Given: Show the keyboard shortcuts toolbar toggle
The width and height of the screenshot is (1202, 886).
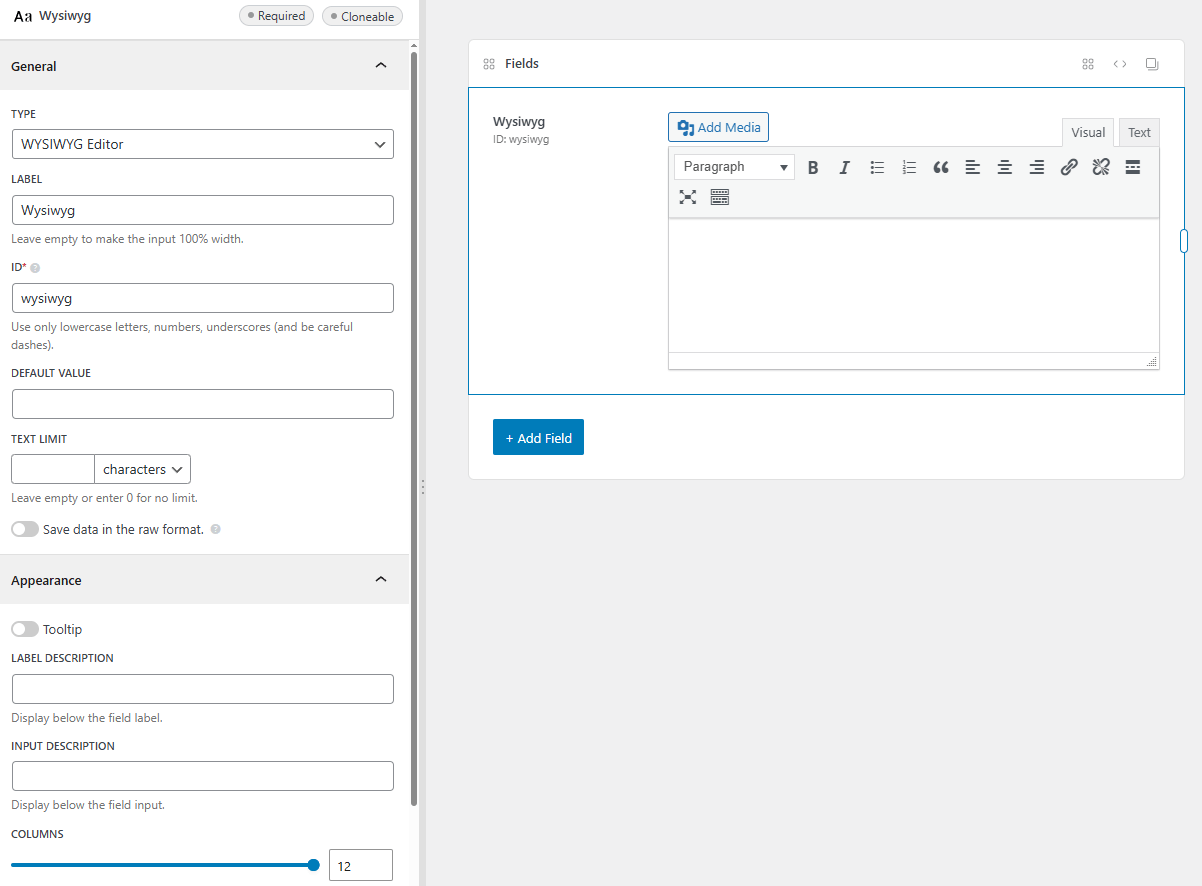Looking at the screenshot, I should tap(719, 196).
